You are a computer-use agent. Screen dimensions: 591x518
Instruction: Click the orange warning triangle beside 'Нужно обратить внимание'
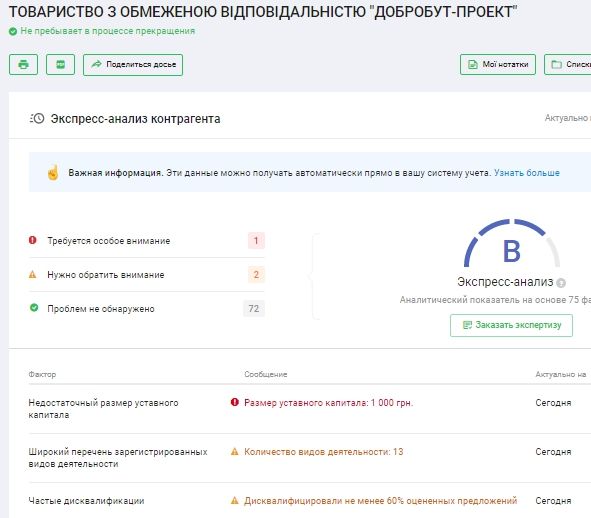point(33,274)
